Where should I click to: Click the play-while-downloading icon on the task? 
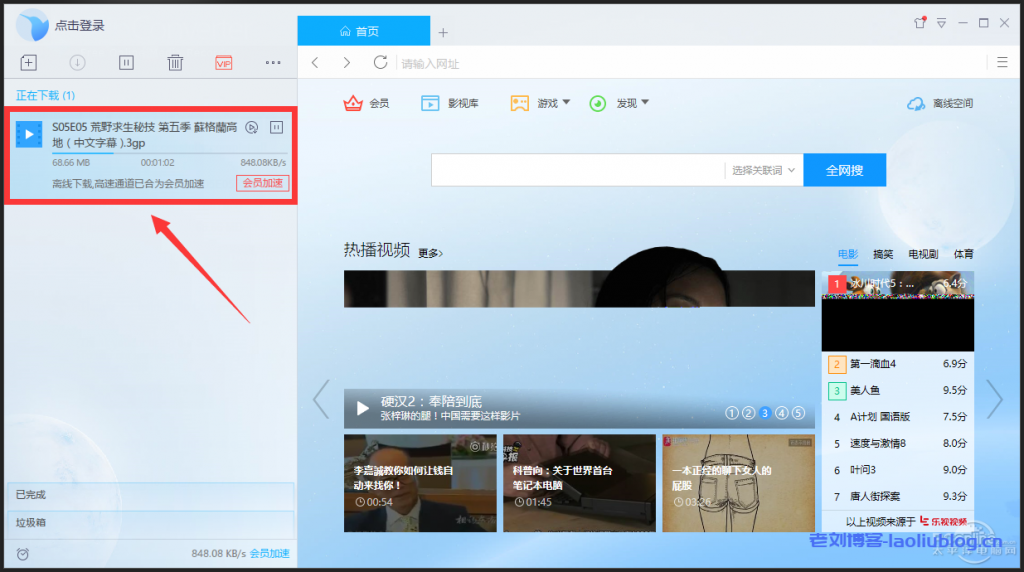point(252,127)
